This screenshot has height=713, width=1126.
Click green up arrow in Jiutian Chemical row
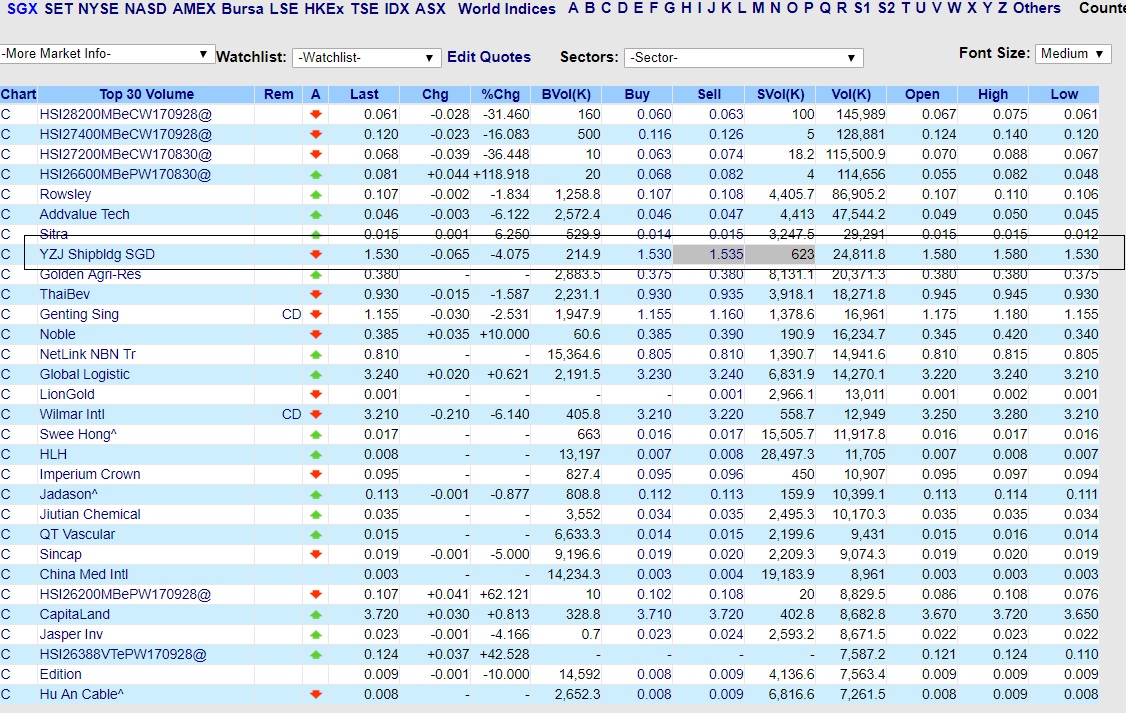coord(315,515)
